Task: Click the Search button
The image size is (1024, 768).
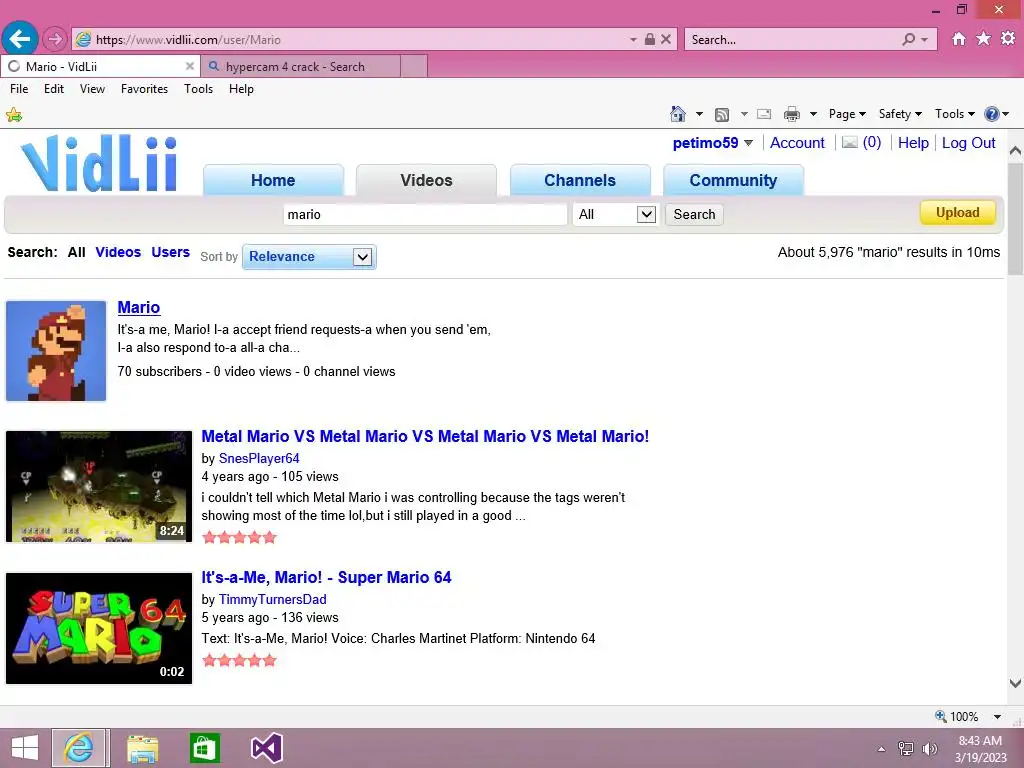Action: pos(694,214)
